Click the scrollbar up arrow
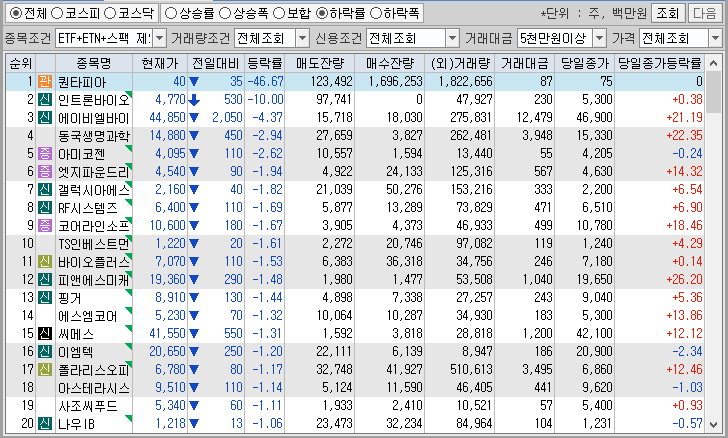This screenshot has height=438, width=728. pyautogui.click(x=713, y=63)
